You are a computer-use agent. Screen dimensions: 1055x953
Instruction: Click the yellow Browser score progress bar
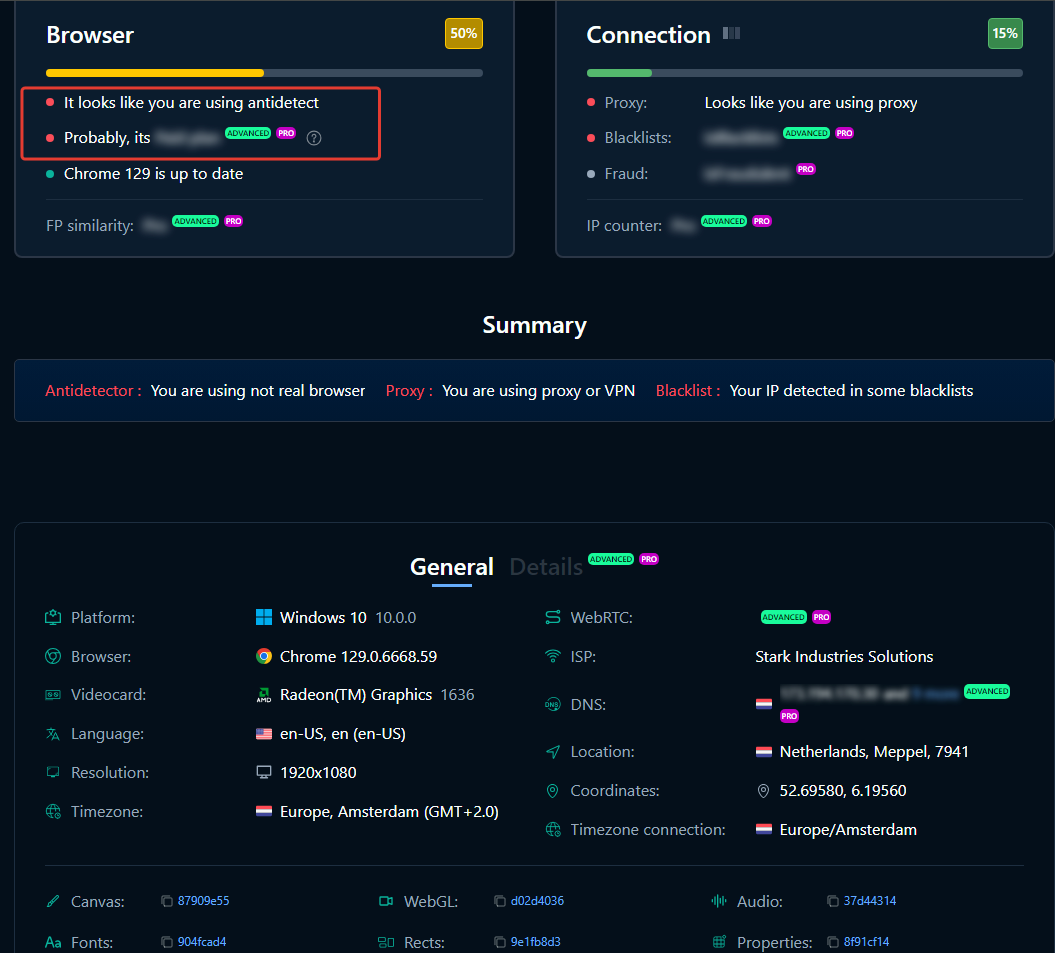point(155,73)
